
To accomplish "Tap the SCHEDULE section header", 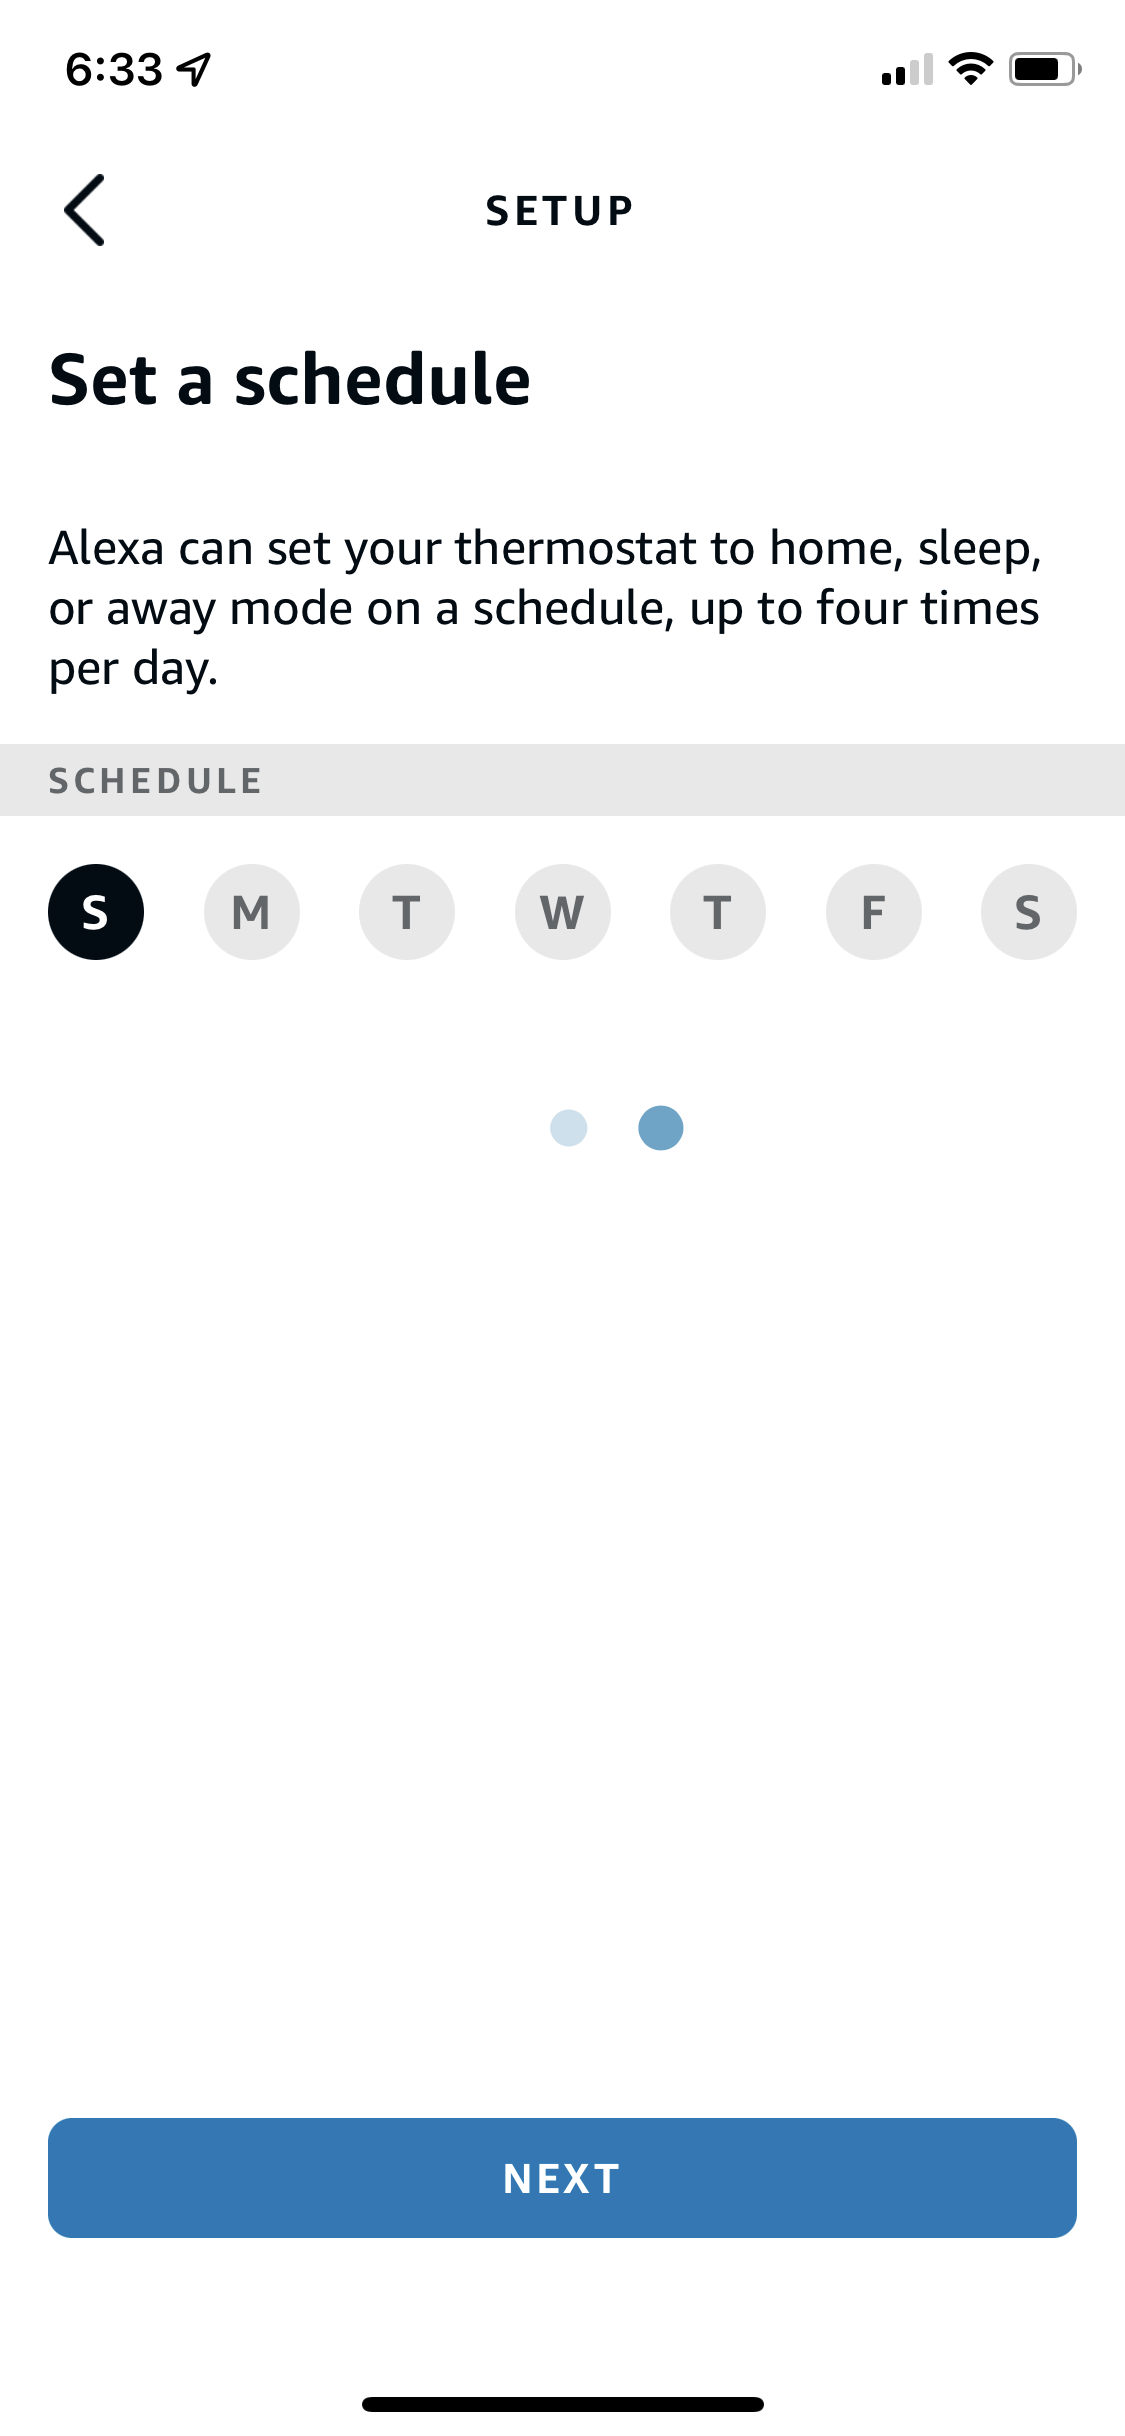I will pyautogui.click(x=155, y=780).
